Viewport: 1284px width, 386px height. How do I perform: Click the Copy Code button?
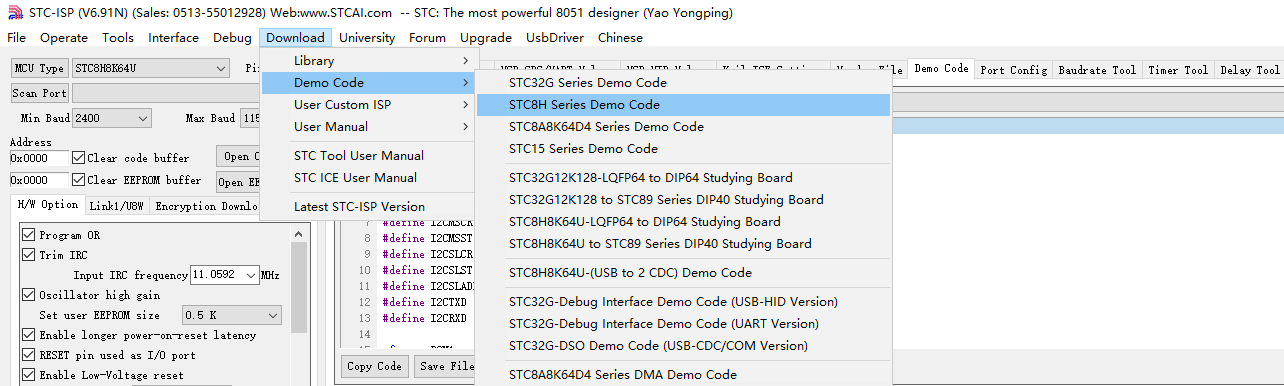[x=375, y=366]
